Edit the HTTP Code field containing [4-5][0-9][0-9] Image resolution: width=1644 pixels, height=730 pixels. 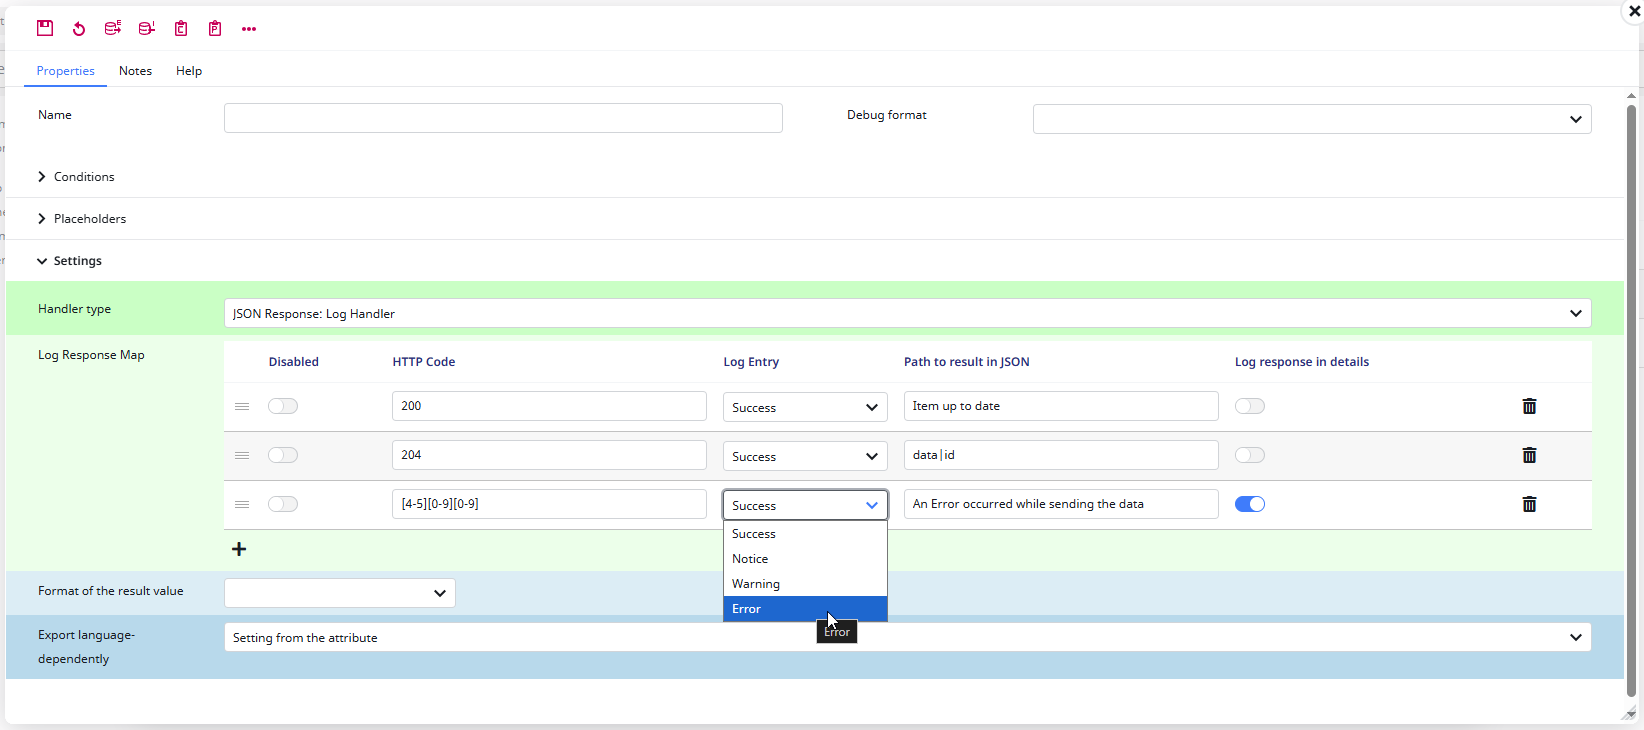pos(549,504)
